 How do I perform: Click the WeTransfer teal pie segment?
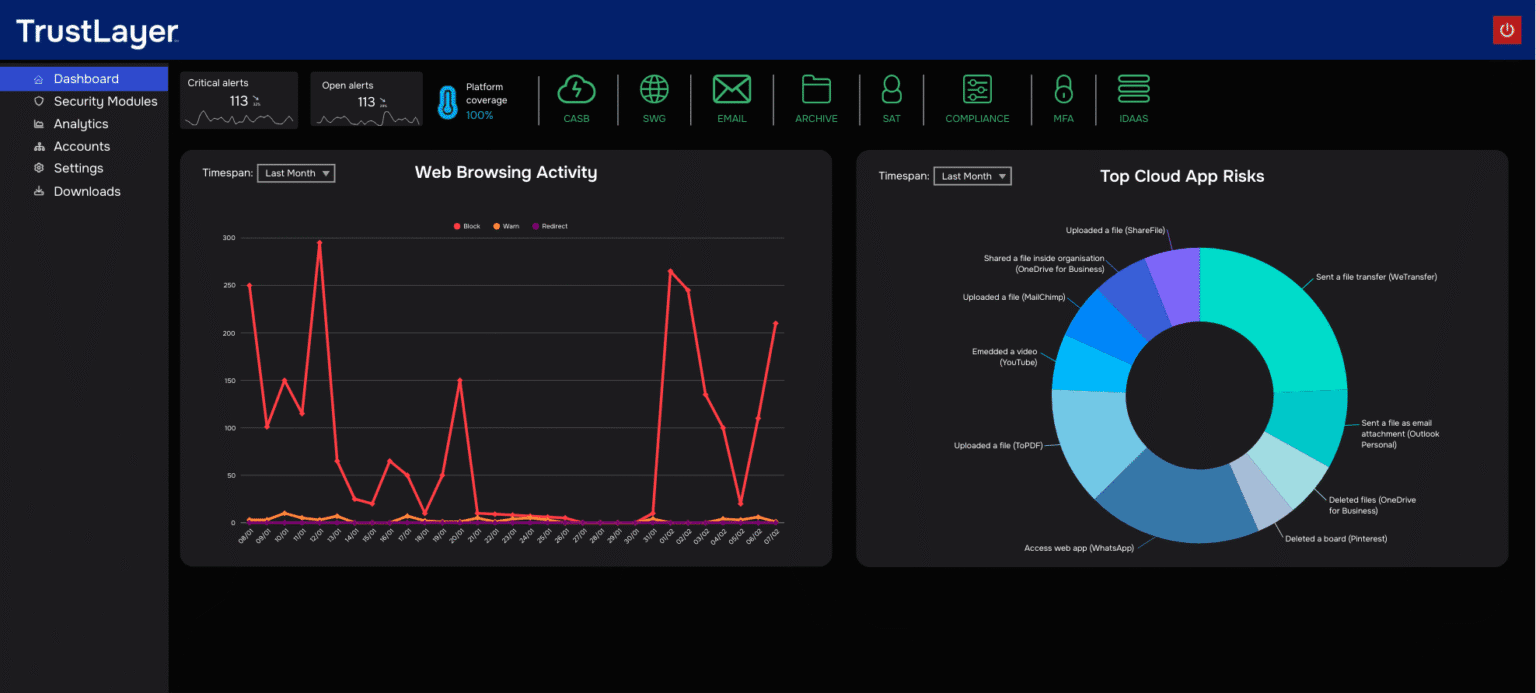(1280, 315)
